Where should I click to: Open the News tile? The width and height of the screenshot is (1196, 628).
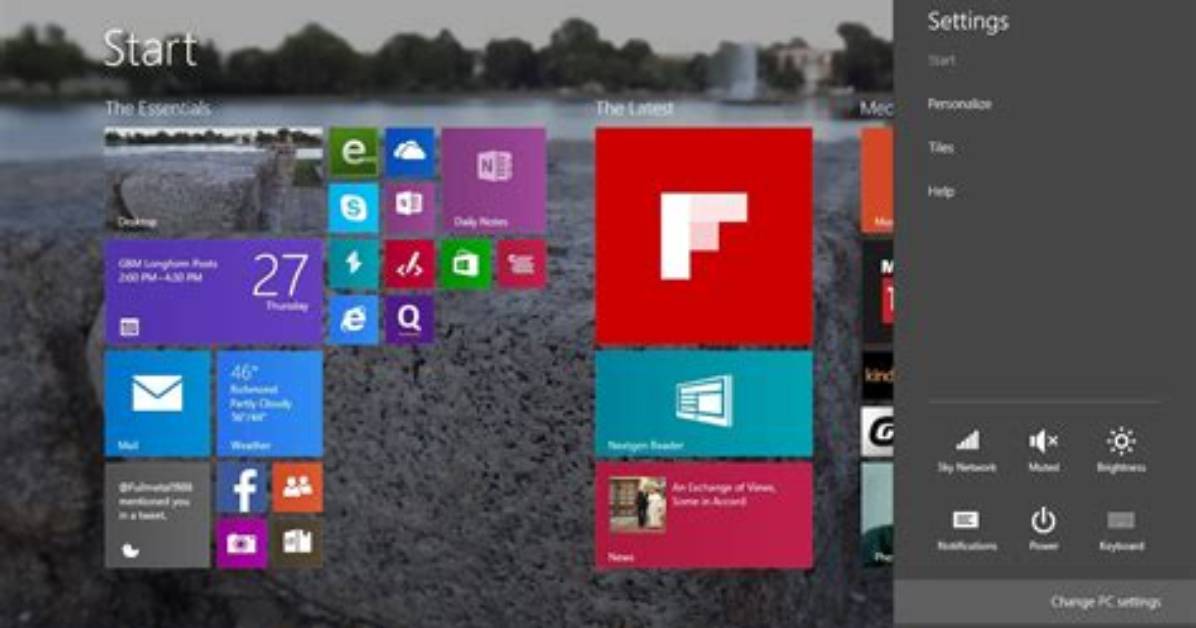[x=703, y=514]
